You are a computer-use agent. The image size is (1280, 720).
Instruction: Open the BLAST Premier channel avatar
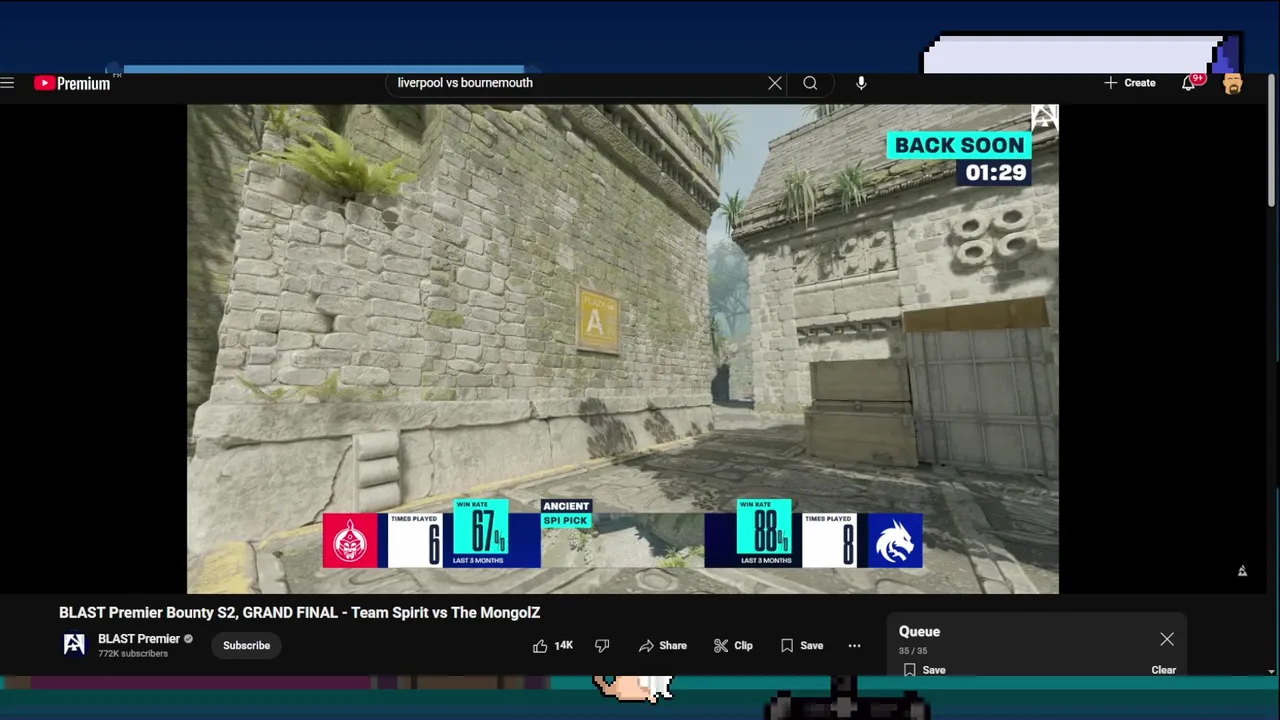click(x=74, y=645)
